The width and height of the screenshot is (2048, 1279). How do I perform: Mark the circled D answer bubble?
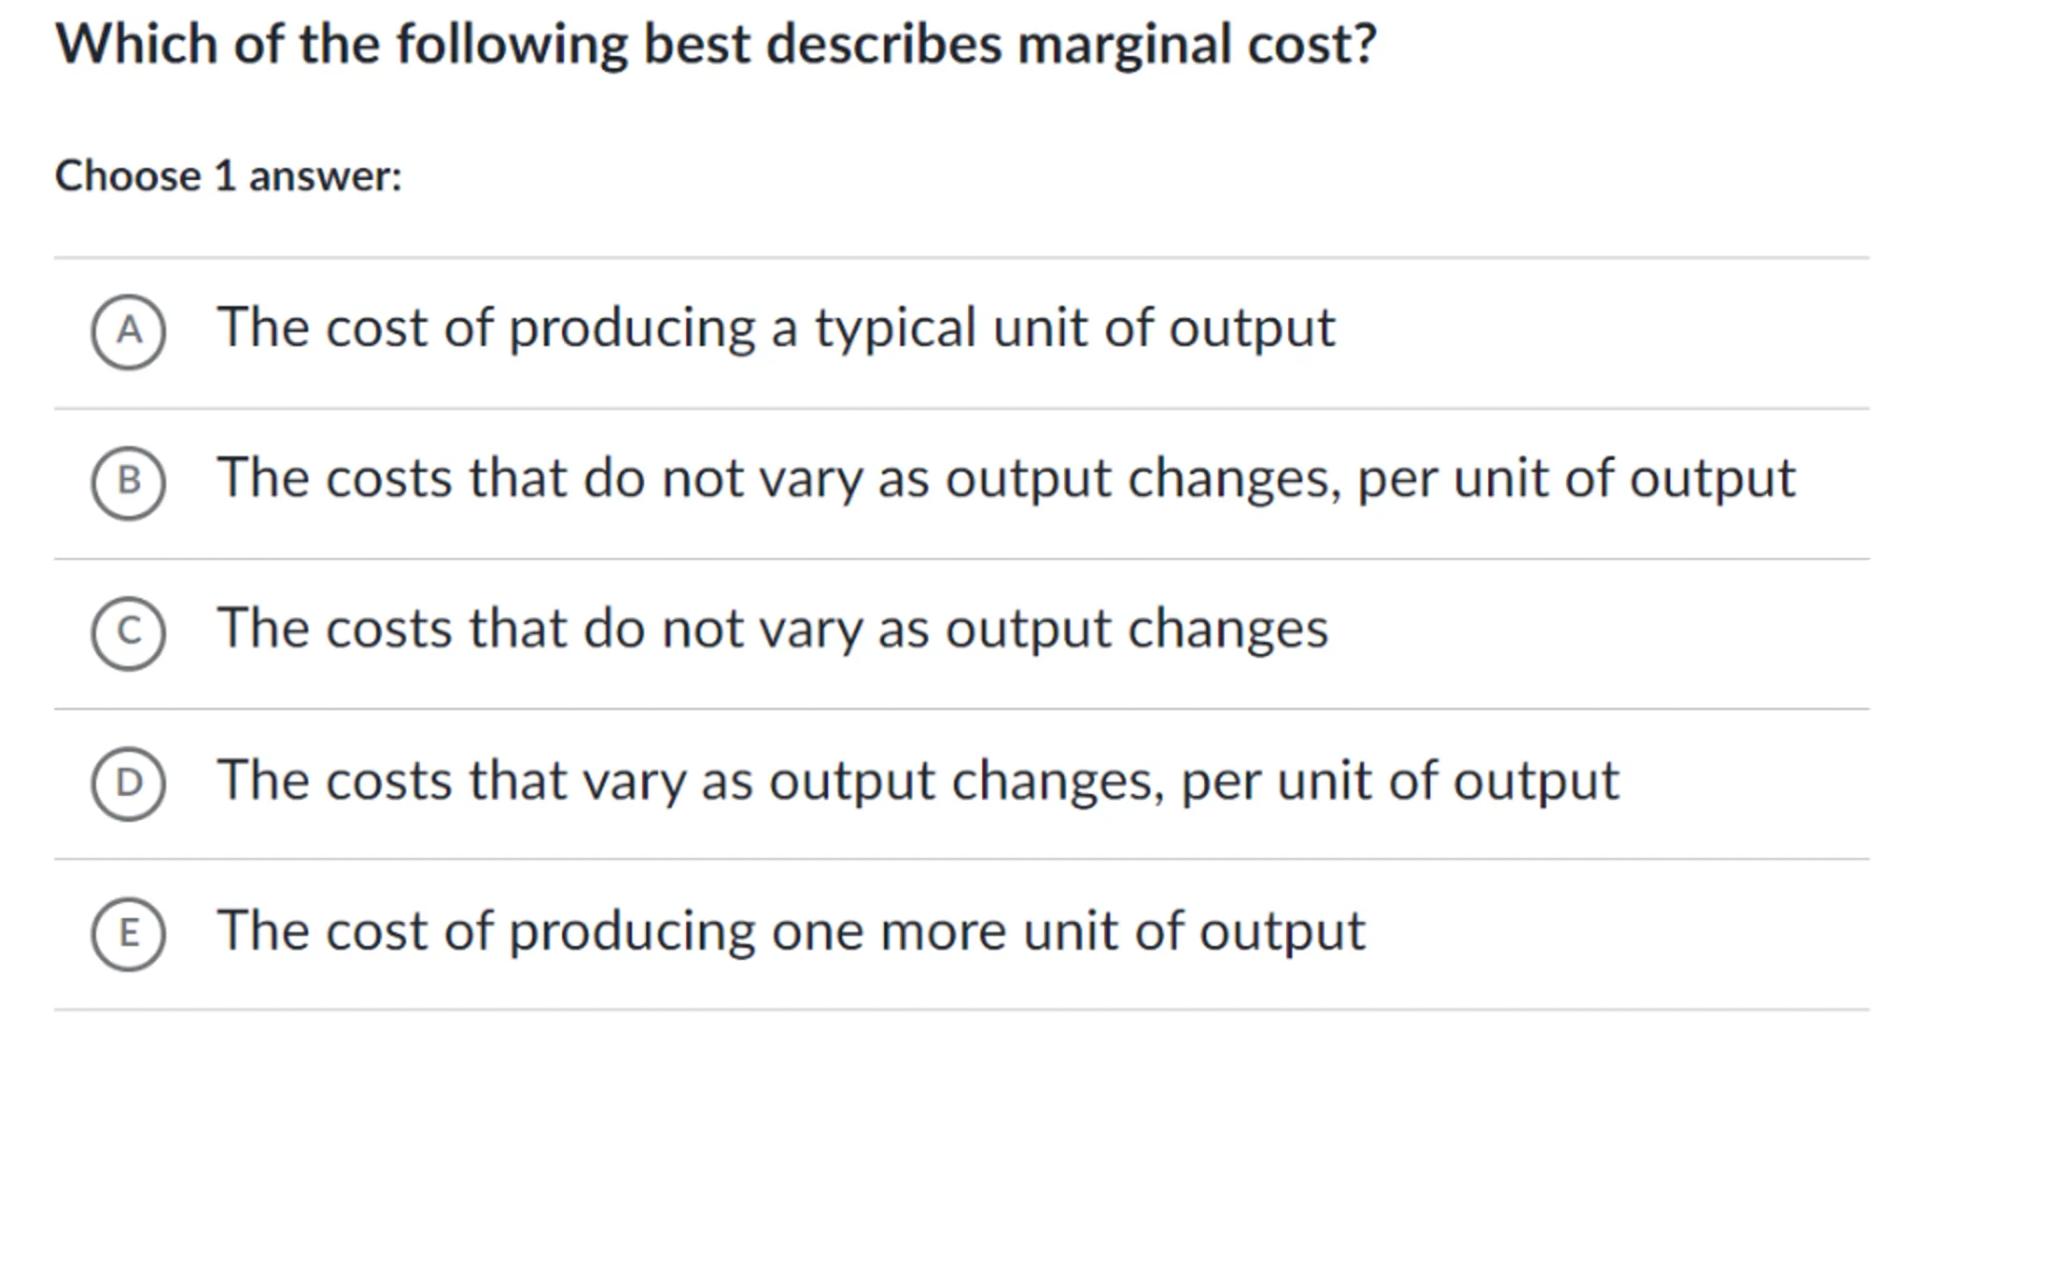click(x=129, y=783)
